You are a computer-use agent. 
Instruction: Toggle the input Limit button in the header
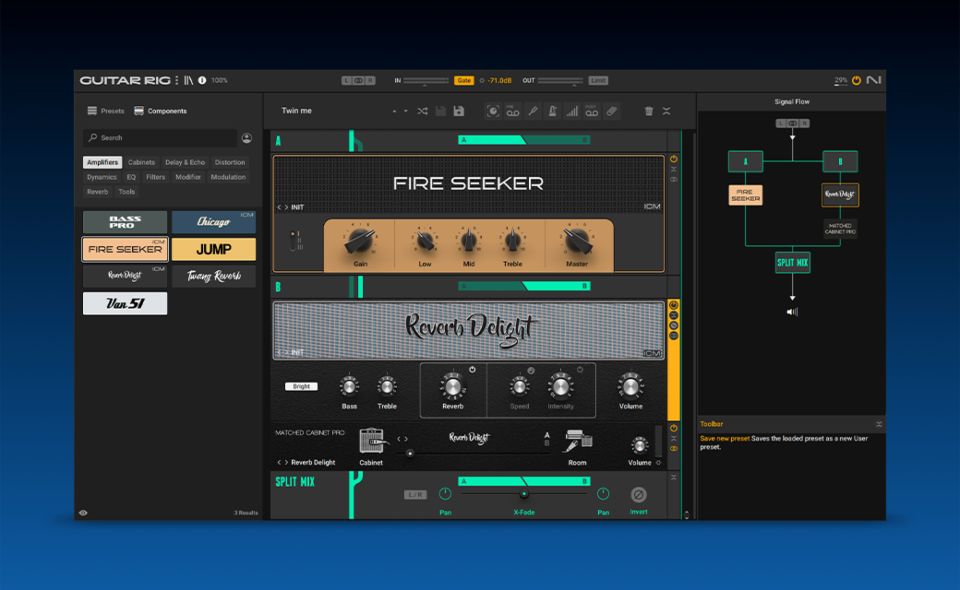point(598,80)
